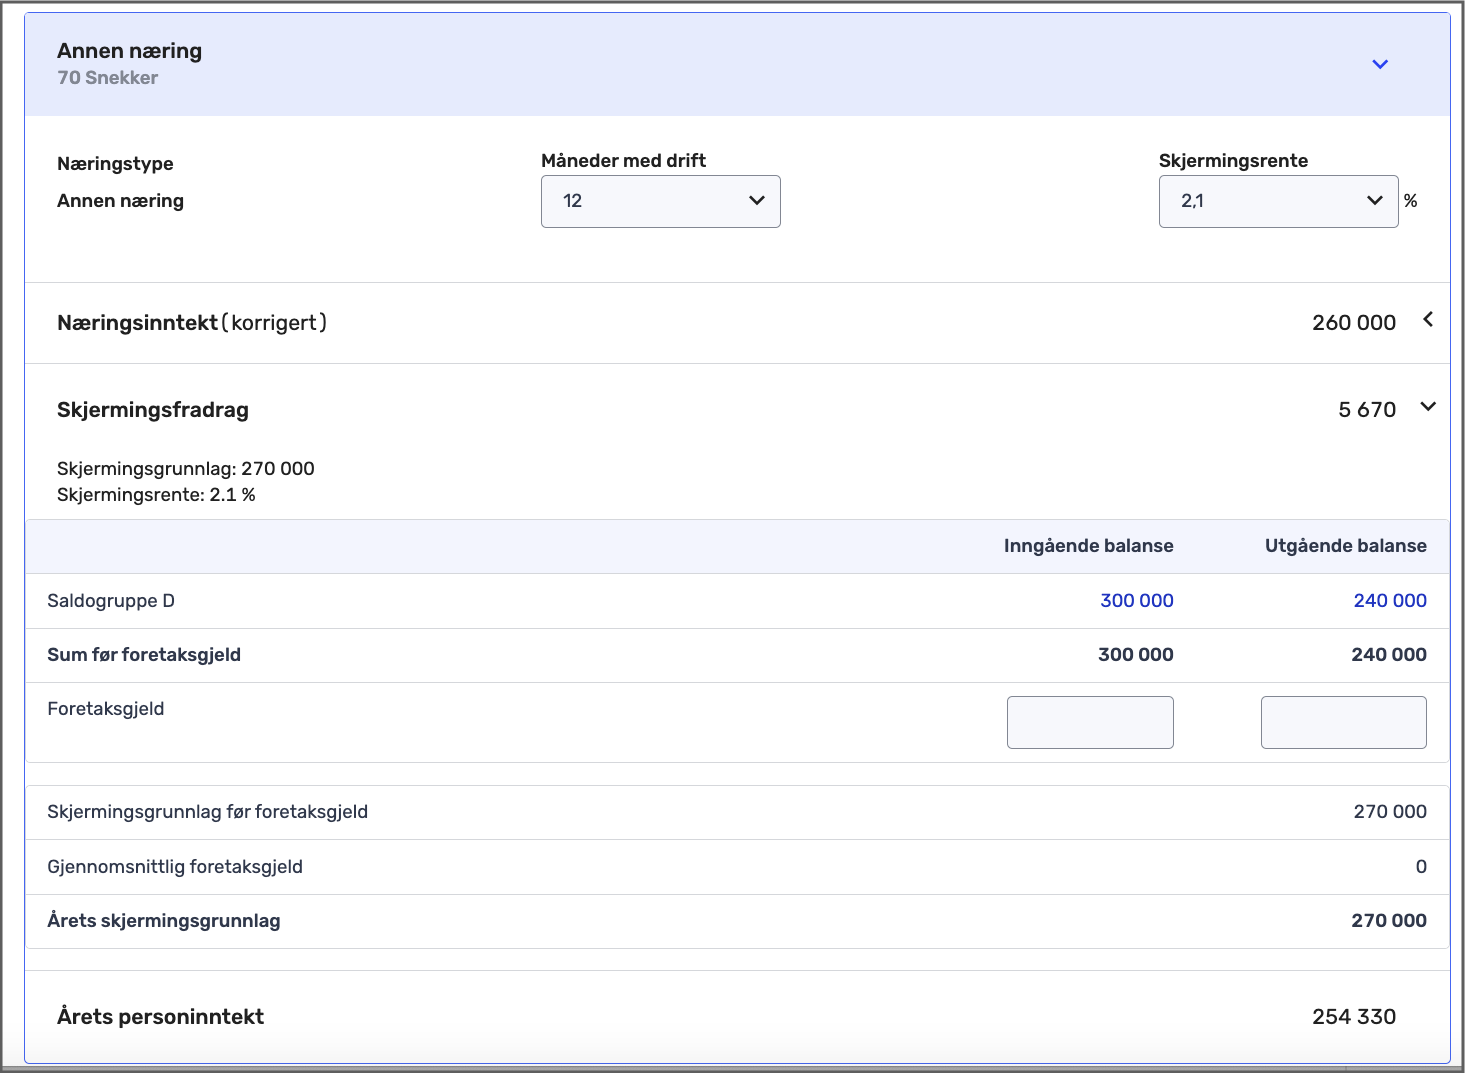1465x1073 pixels.
Task: Click the Utgående balanse column header
Action: tap(1345, 546)
